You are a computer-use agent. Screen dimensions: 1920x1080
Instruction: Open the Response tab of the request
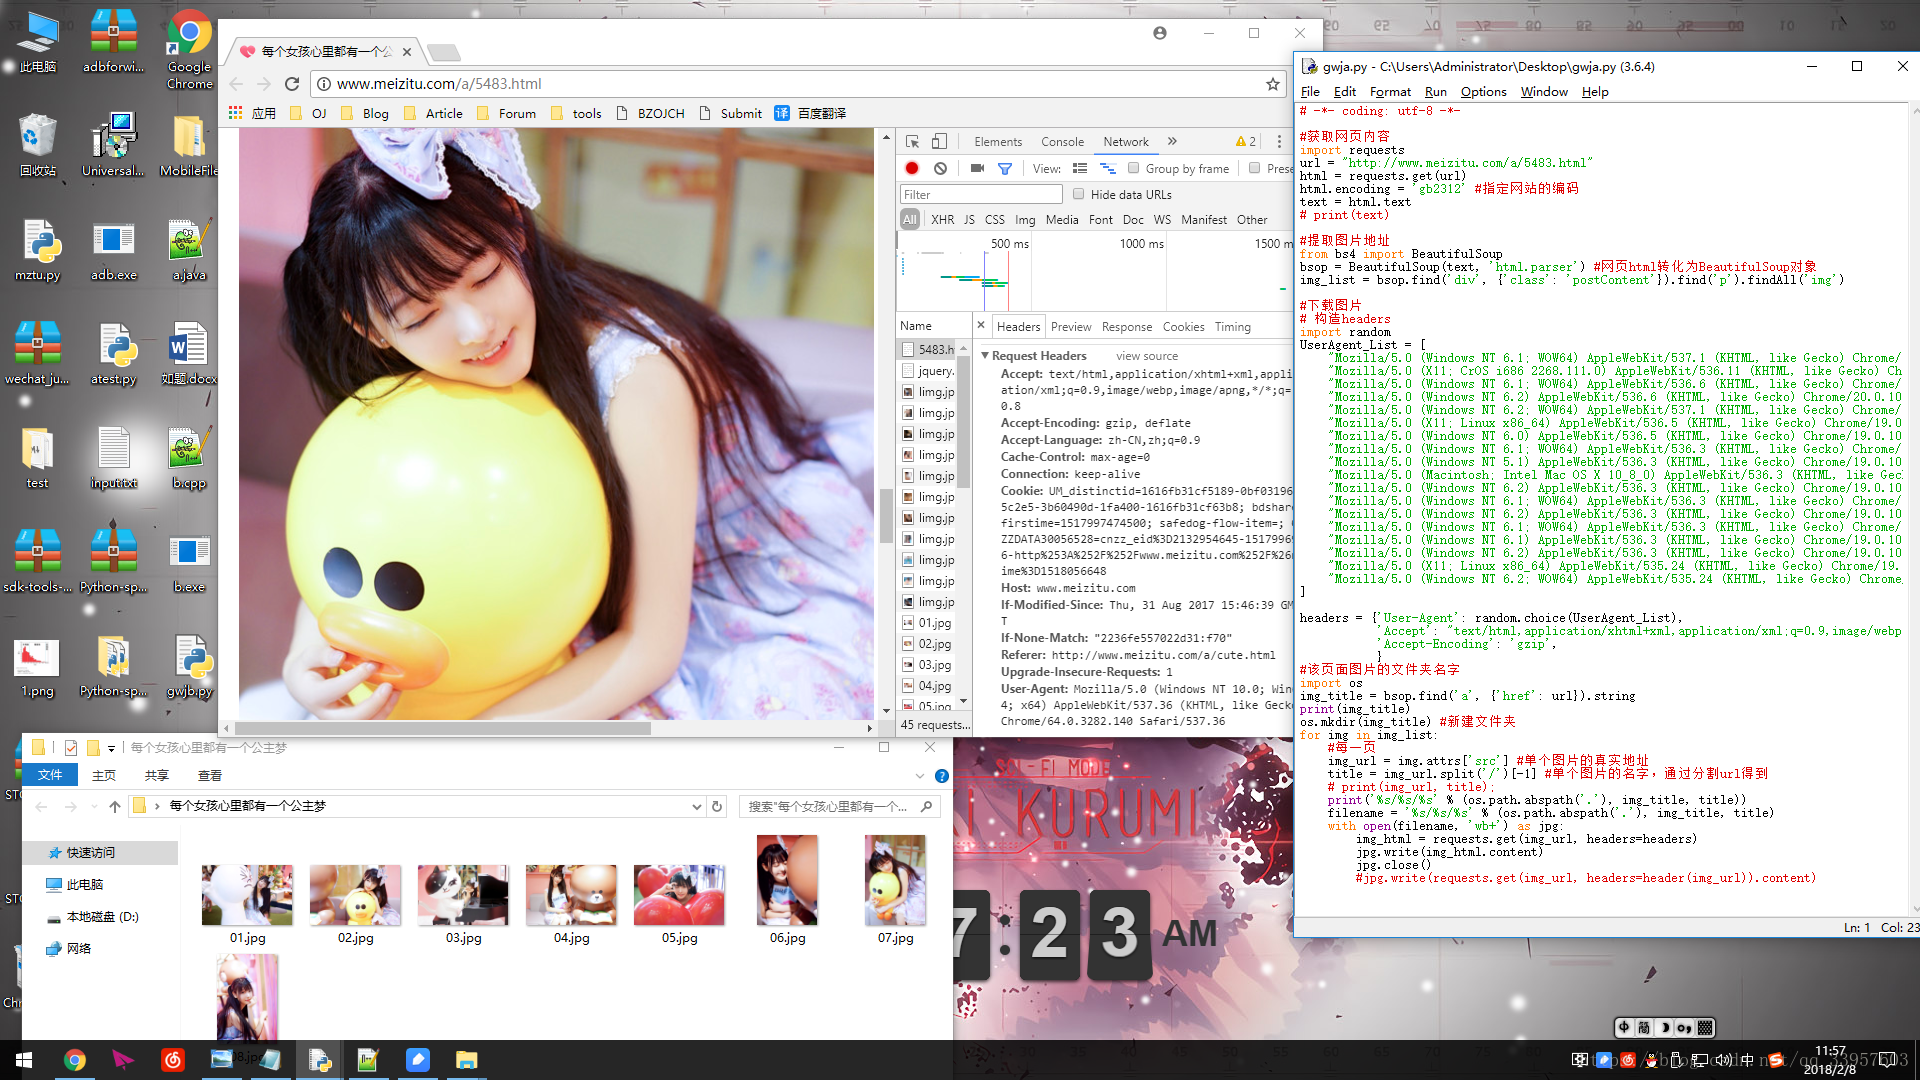[x=1127, y=327]
